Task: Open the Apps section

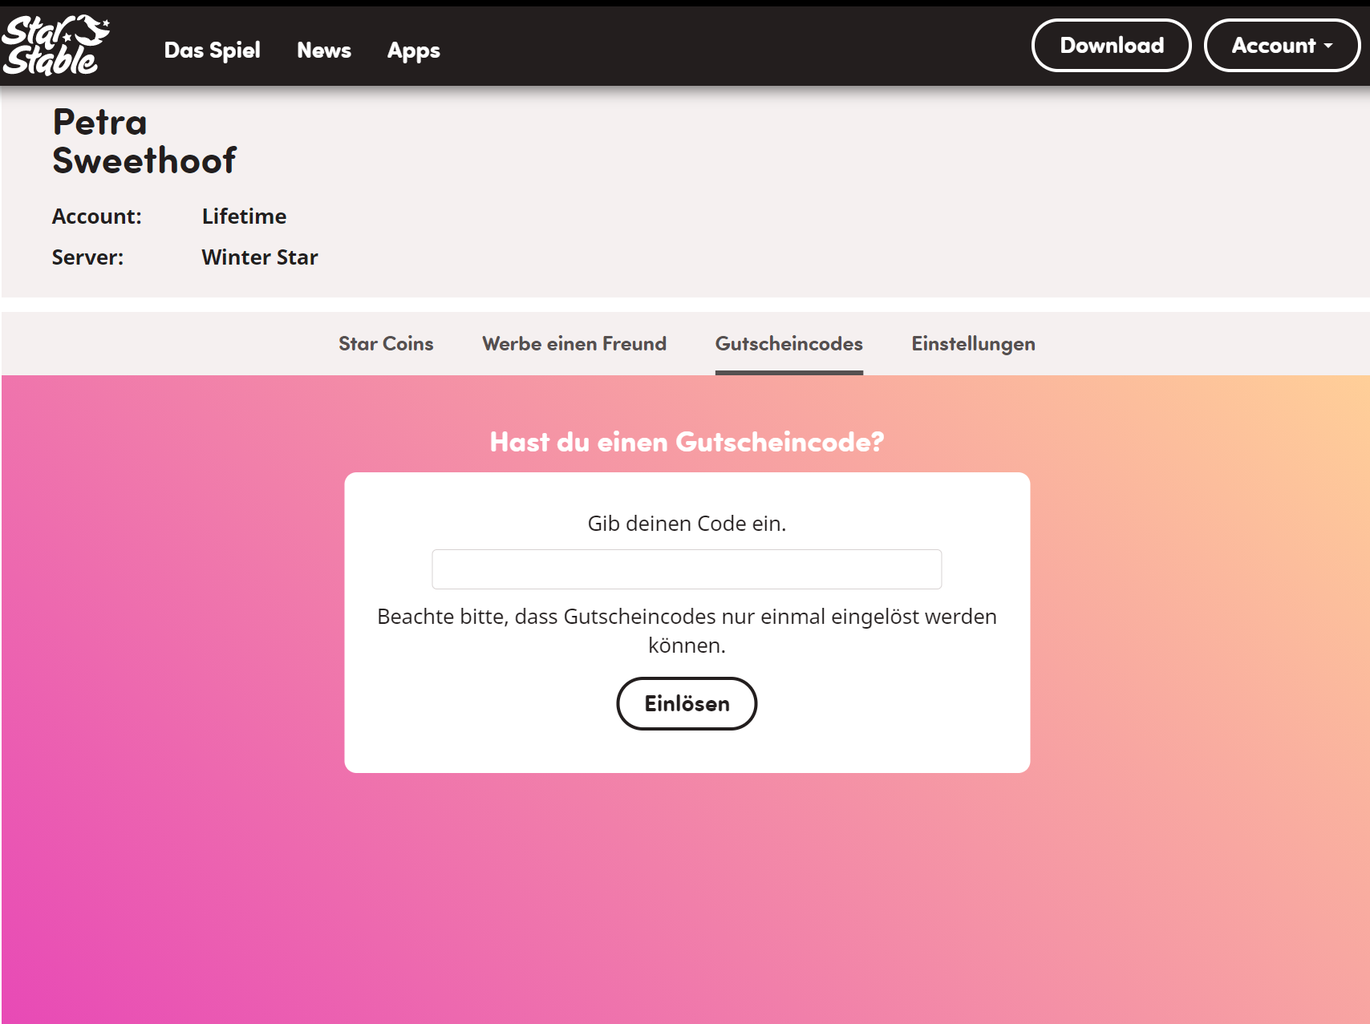Action: coord(413,50)
